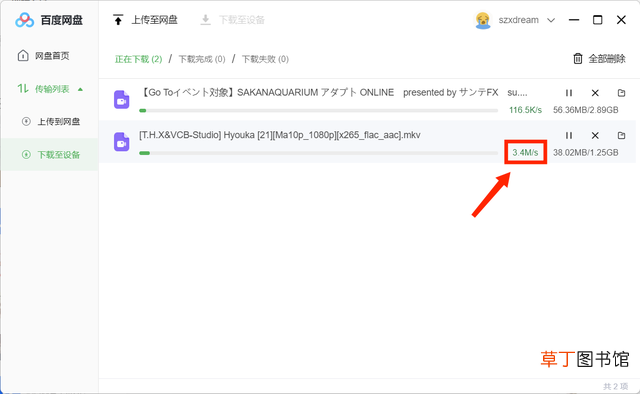This screenshot has height=394, width=640.
Task: Cancel the Hyouka [21] mkv download
Action: [x=595, y=135]
